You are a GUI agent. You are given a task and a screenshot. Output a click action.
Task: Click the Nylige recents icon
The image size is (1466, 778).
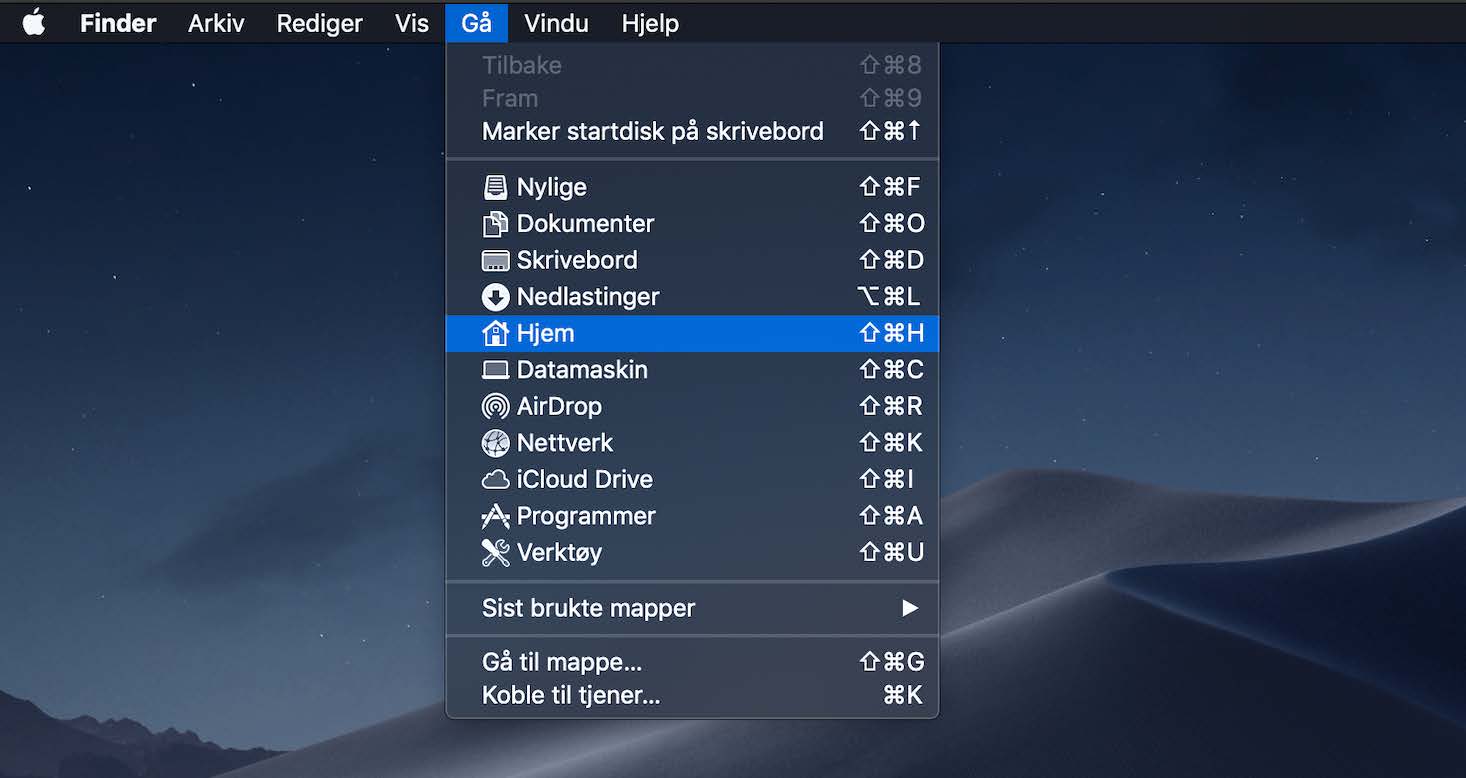click(495, 187)
